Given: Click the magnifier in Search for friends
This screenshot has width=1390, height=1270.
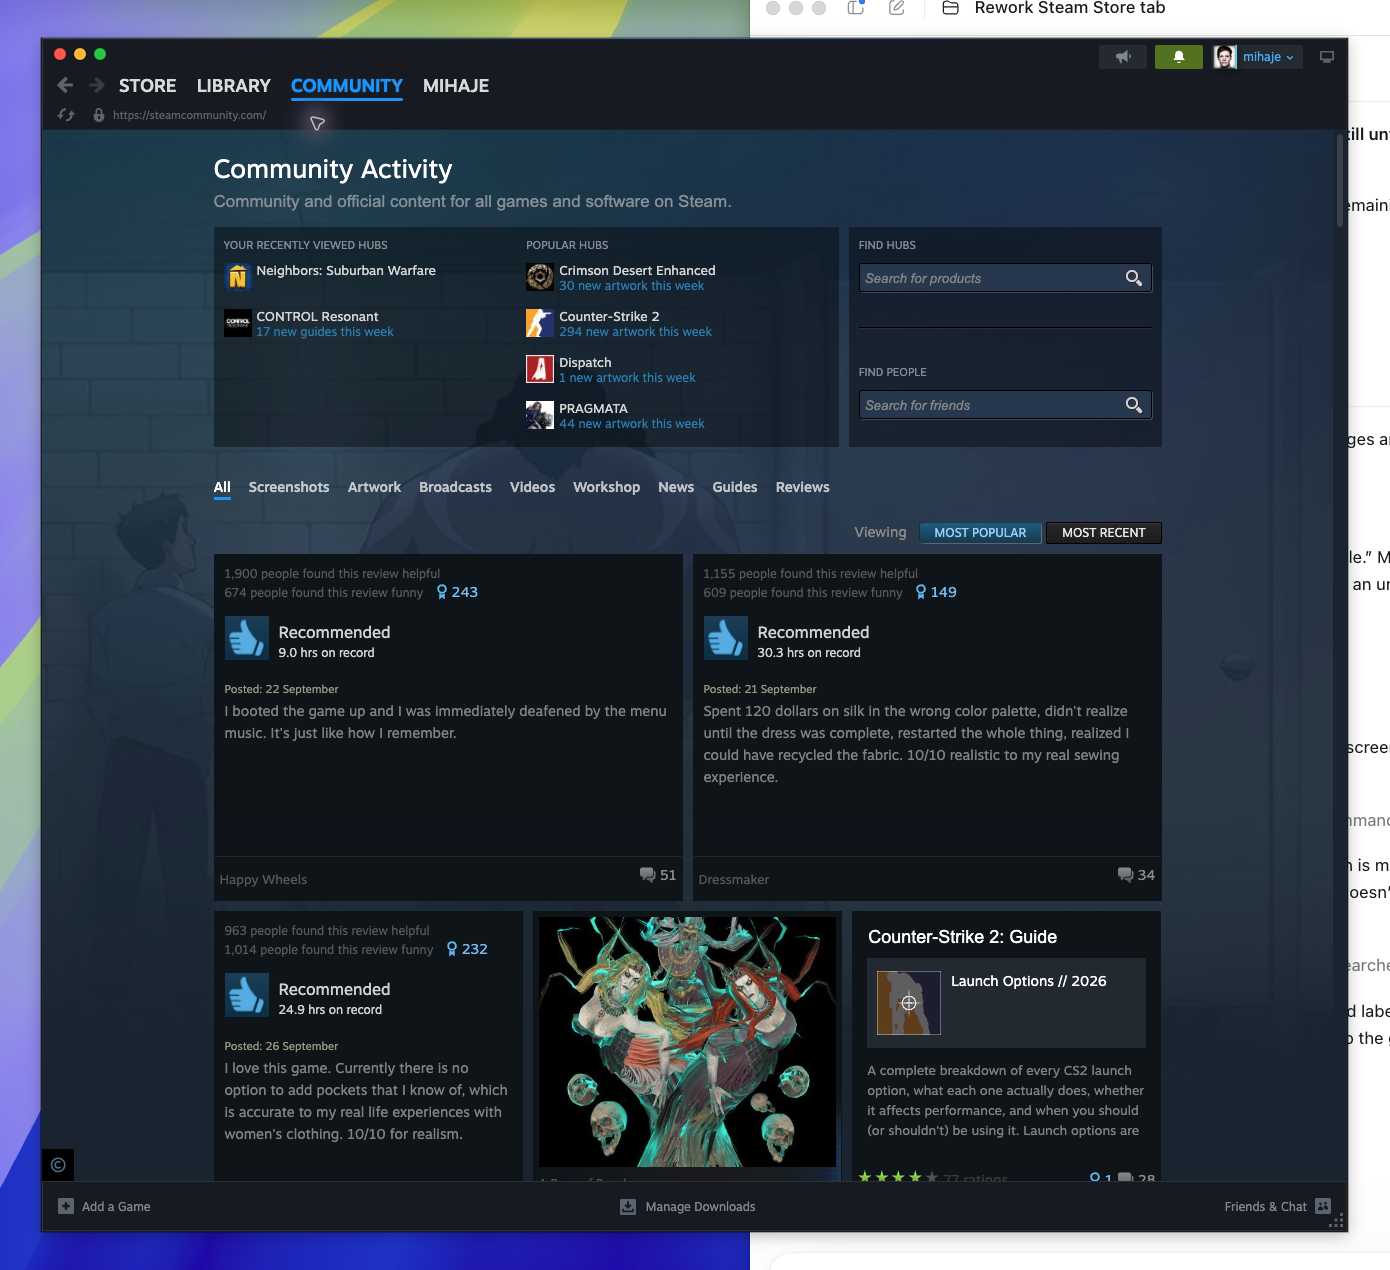Looking at the screenshot, I should (1134, 405).
